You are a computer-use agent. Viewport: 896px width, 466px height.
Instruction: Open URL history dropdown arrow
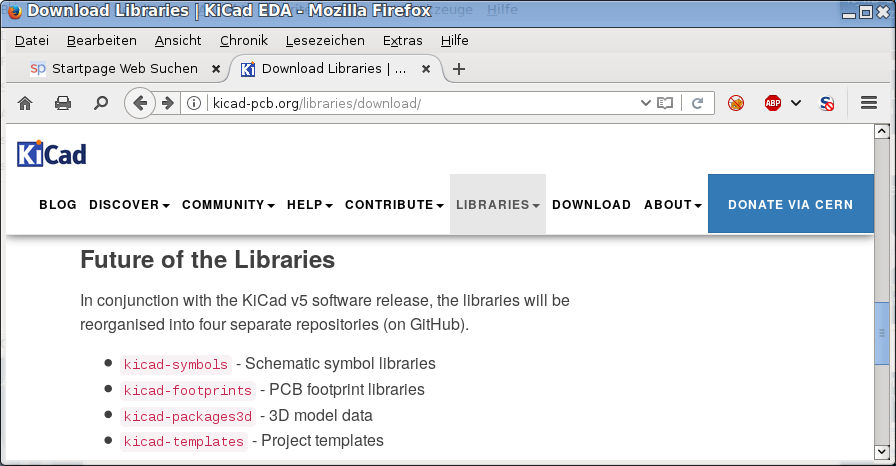tap(646, 103)
